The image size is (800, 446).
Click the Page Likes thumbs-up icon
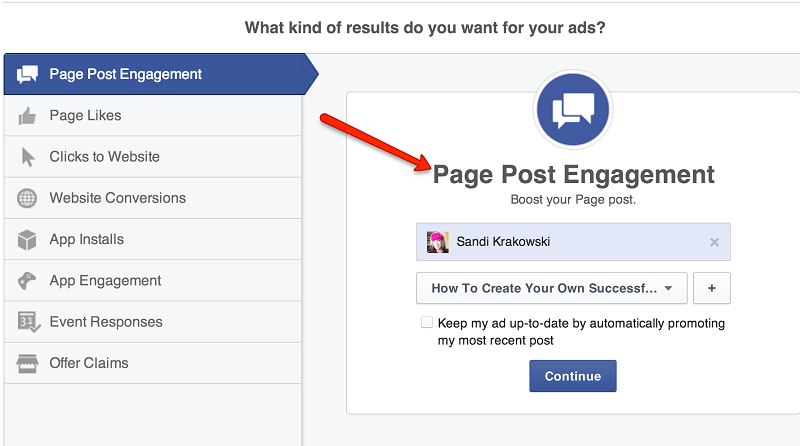[x=27, y=116]
